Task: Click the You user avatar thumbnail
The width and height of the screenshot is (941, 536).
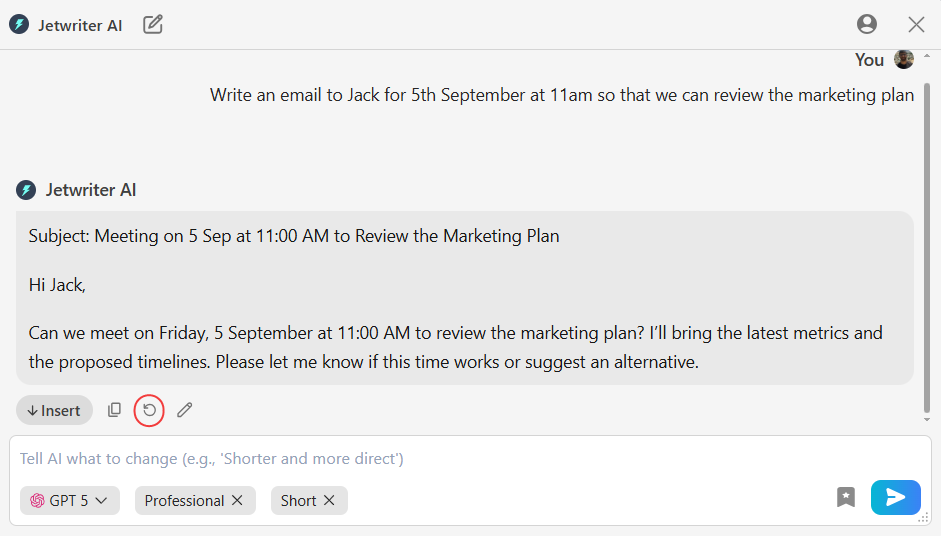Action: click(x=904, y=60)
